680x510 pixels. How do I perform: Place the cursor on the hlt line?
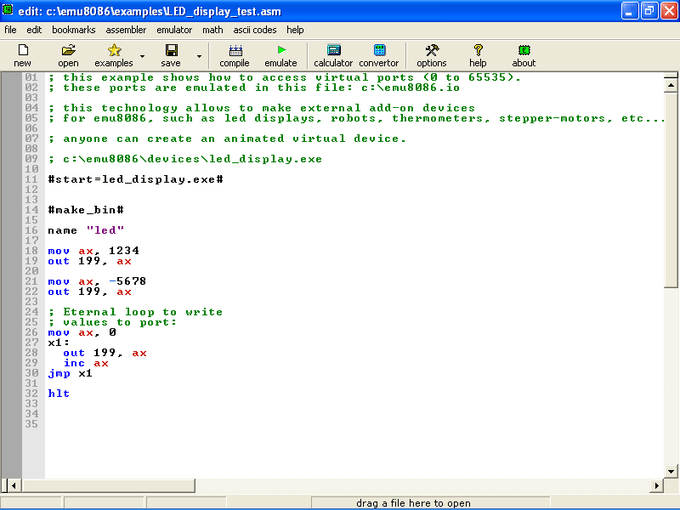point(59,393)
